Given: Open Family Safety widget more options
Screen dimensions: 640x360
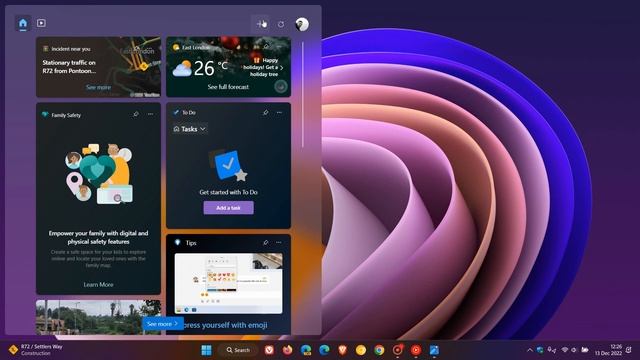Looking at the screenshot, I should click(x=151, y=114).
